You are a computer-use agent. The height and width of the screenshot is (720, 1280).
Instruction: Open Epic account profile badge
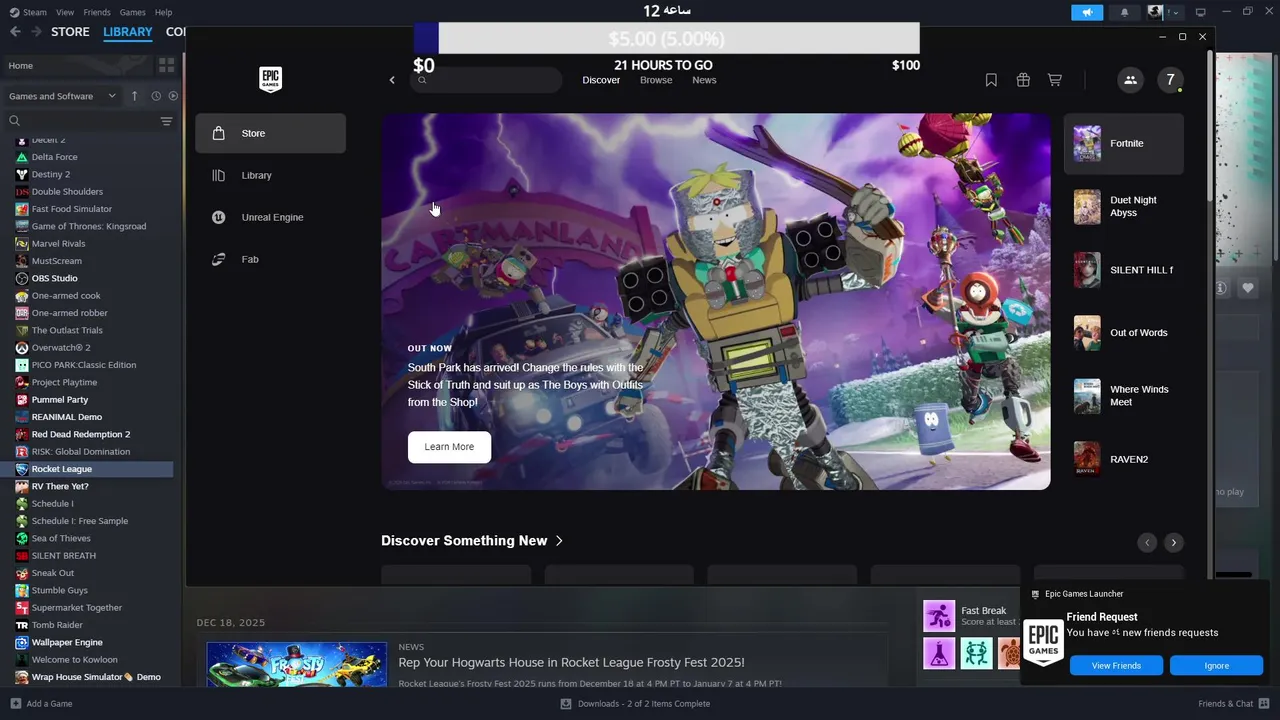[x=1171, y=80]
